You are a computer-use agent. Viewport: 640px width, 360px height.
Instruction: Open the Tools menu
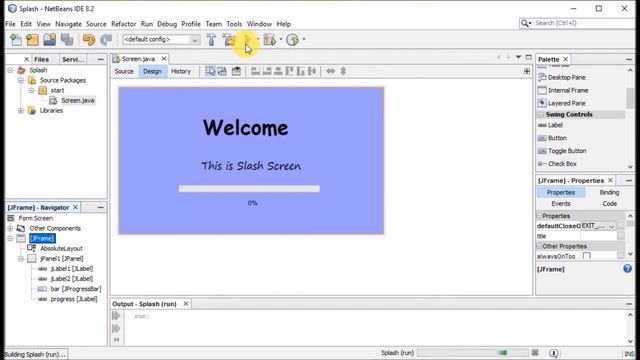[234, 24]
